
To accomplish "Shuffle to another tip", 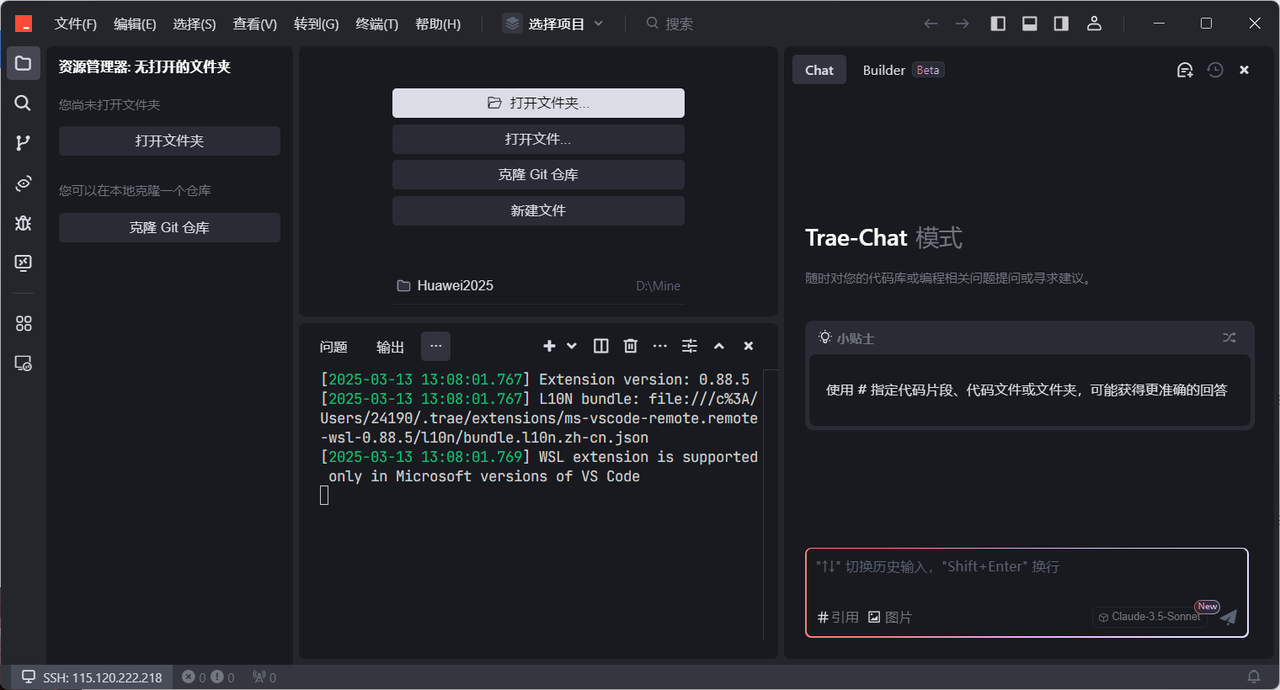I will tap(1229, 338).
